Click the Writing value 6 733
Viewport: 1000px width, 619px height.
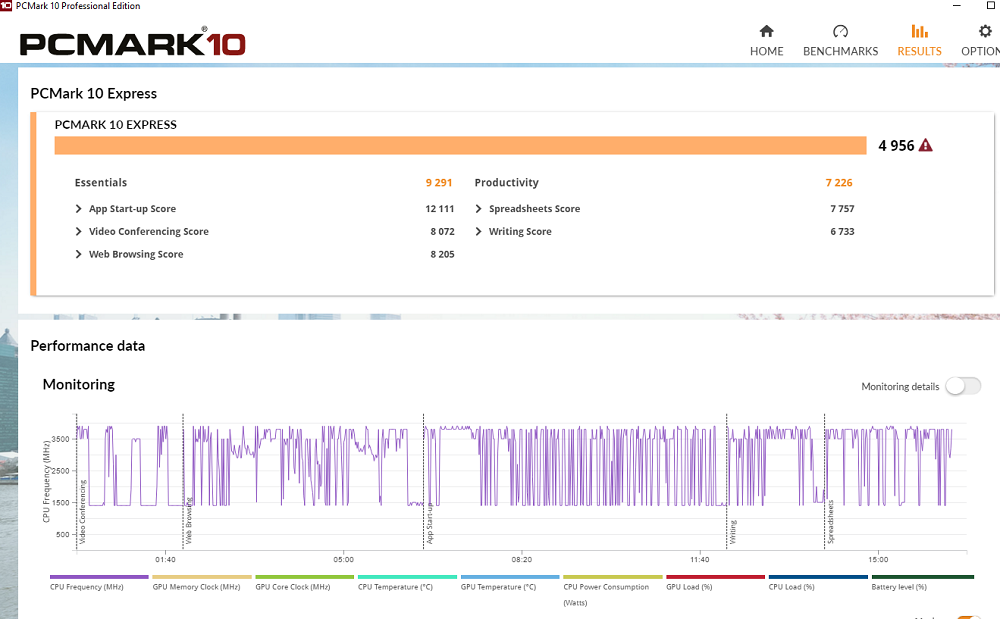click(842, 231)
